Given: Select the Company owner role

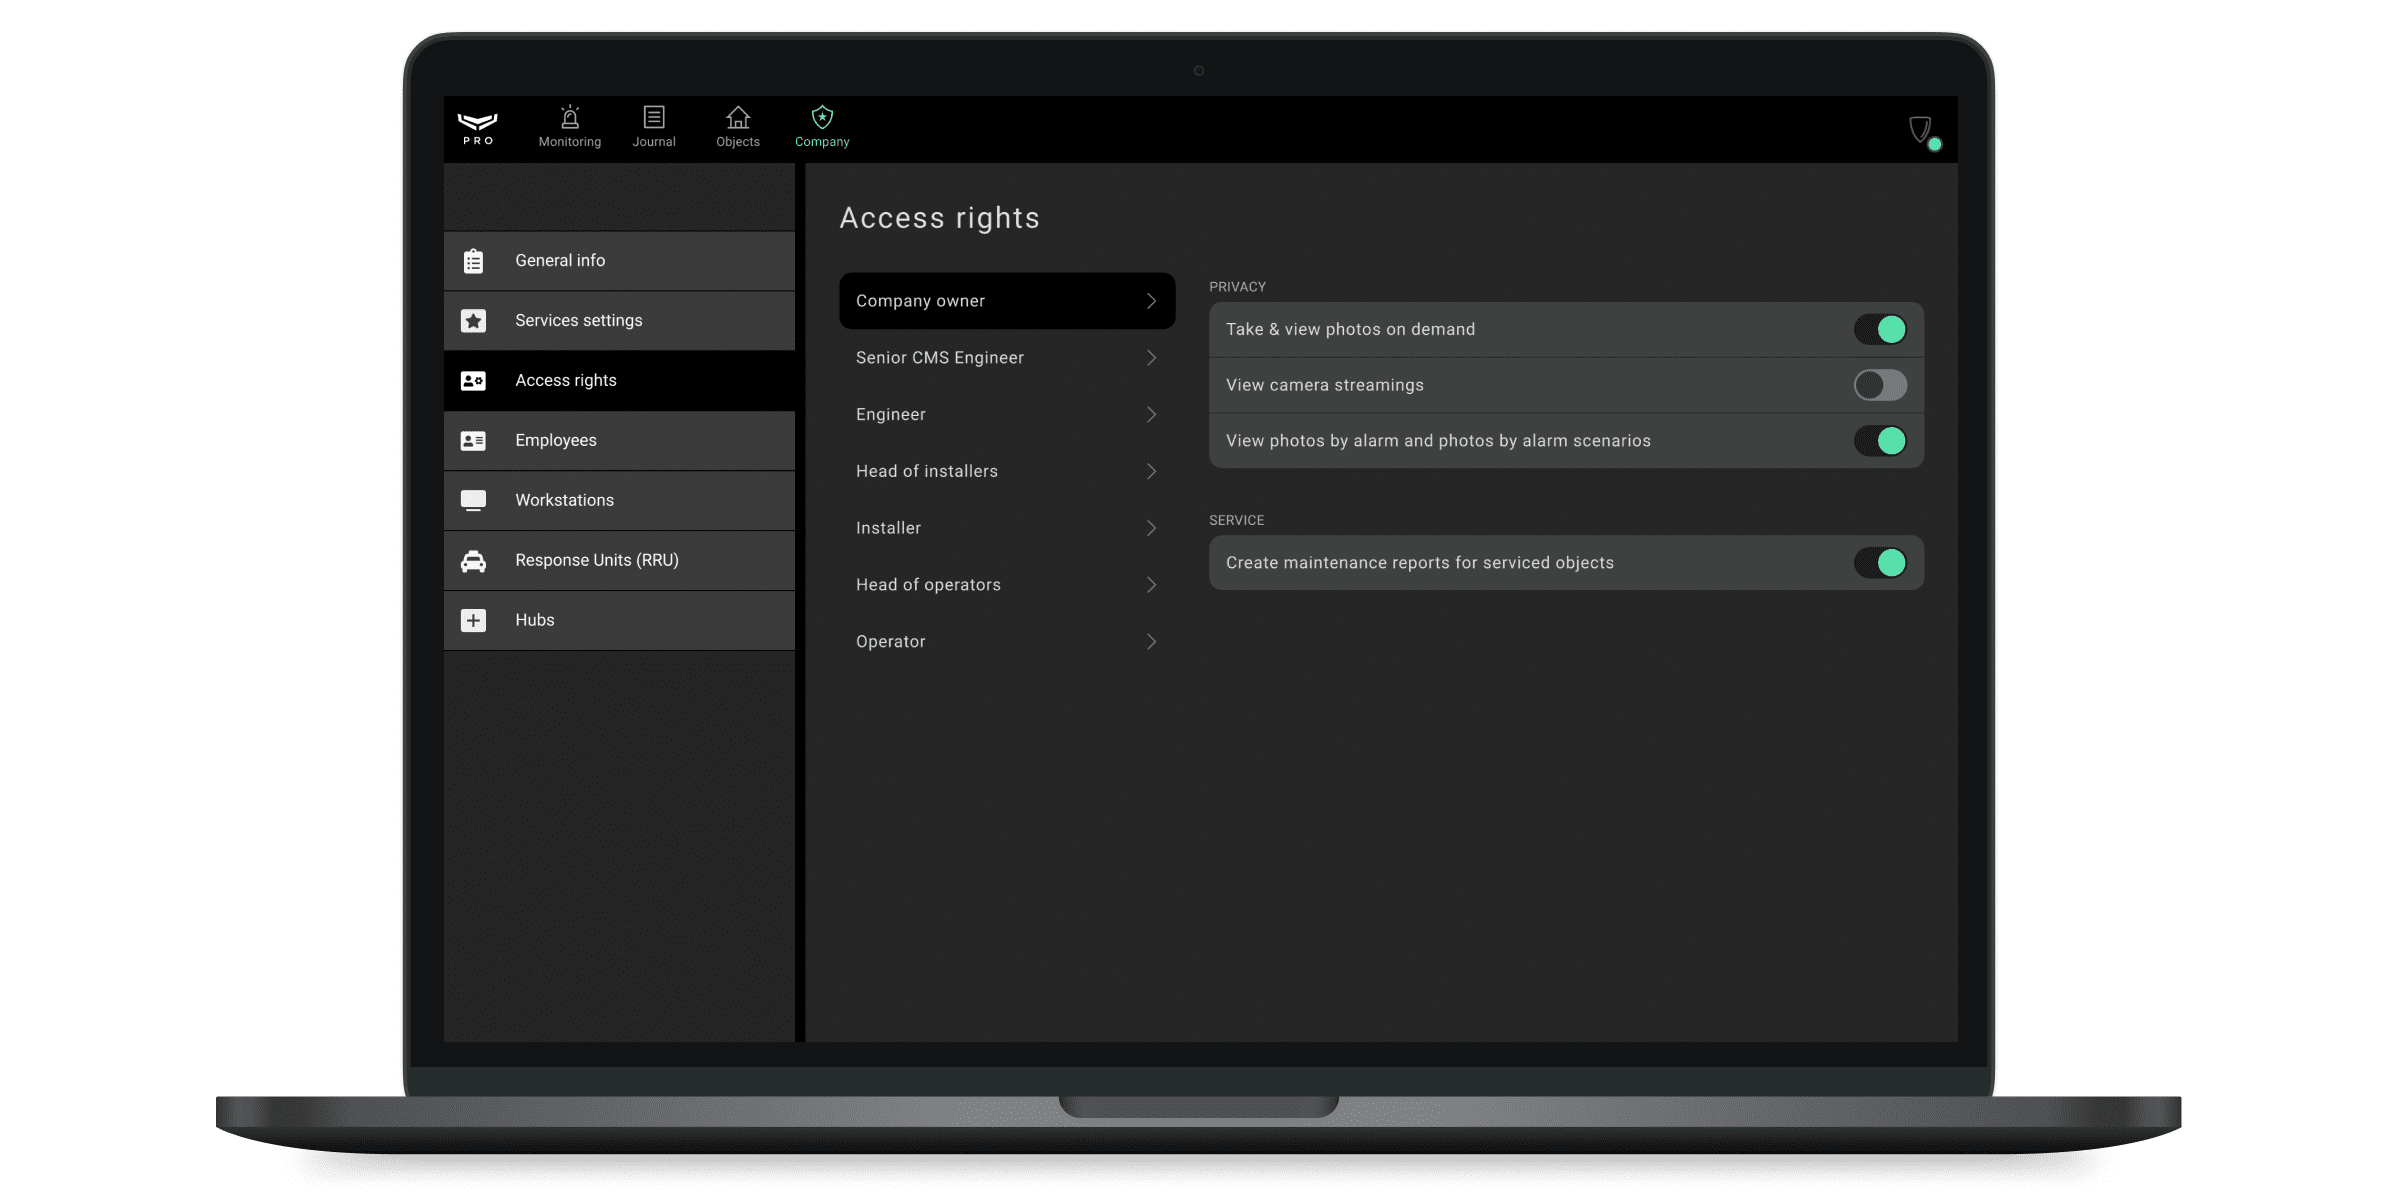Looking at the screenshot, I should pos(1006,300).
